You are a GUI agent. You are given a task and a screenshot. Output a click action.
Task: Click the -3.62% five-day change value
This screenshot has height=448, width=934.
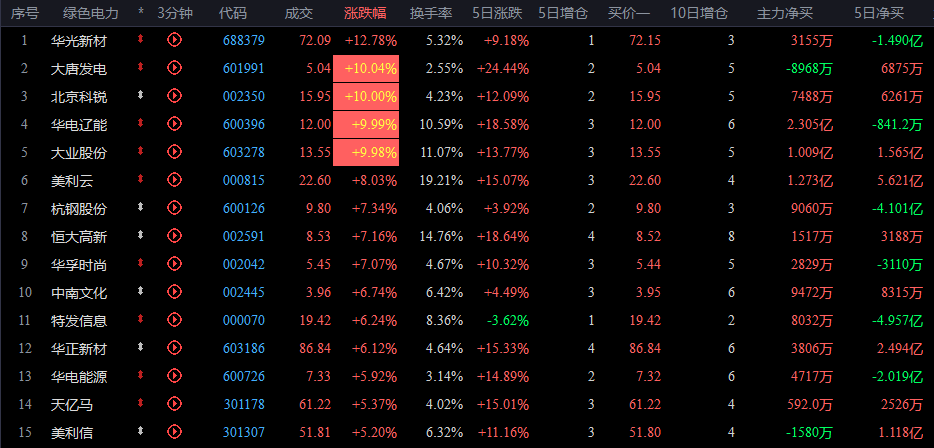[x=508, y=321]
